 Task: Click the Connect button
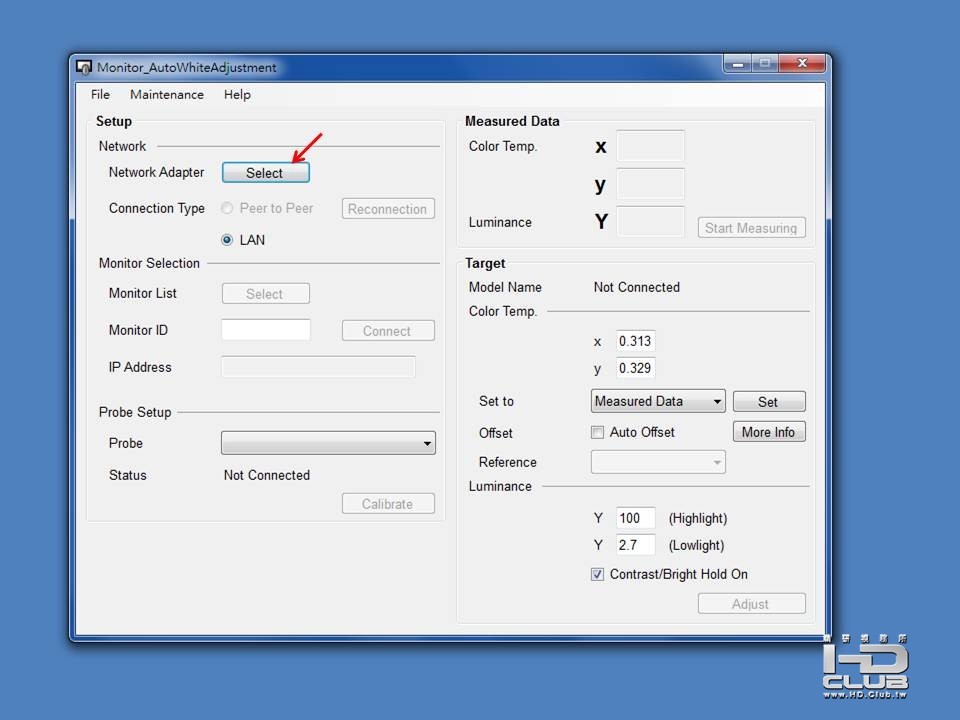click(388, 331)
